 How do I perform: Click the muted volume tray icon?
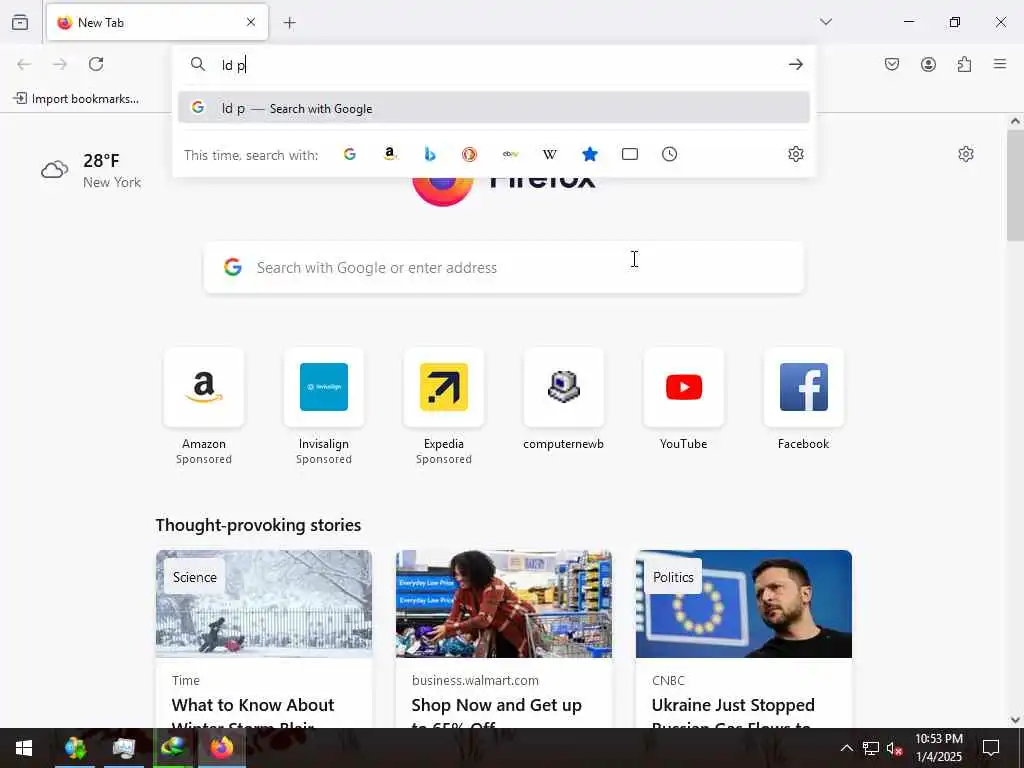(893, 748)
